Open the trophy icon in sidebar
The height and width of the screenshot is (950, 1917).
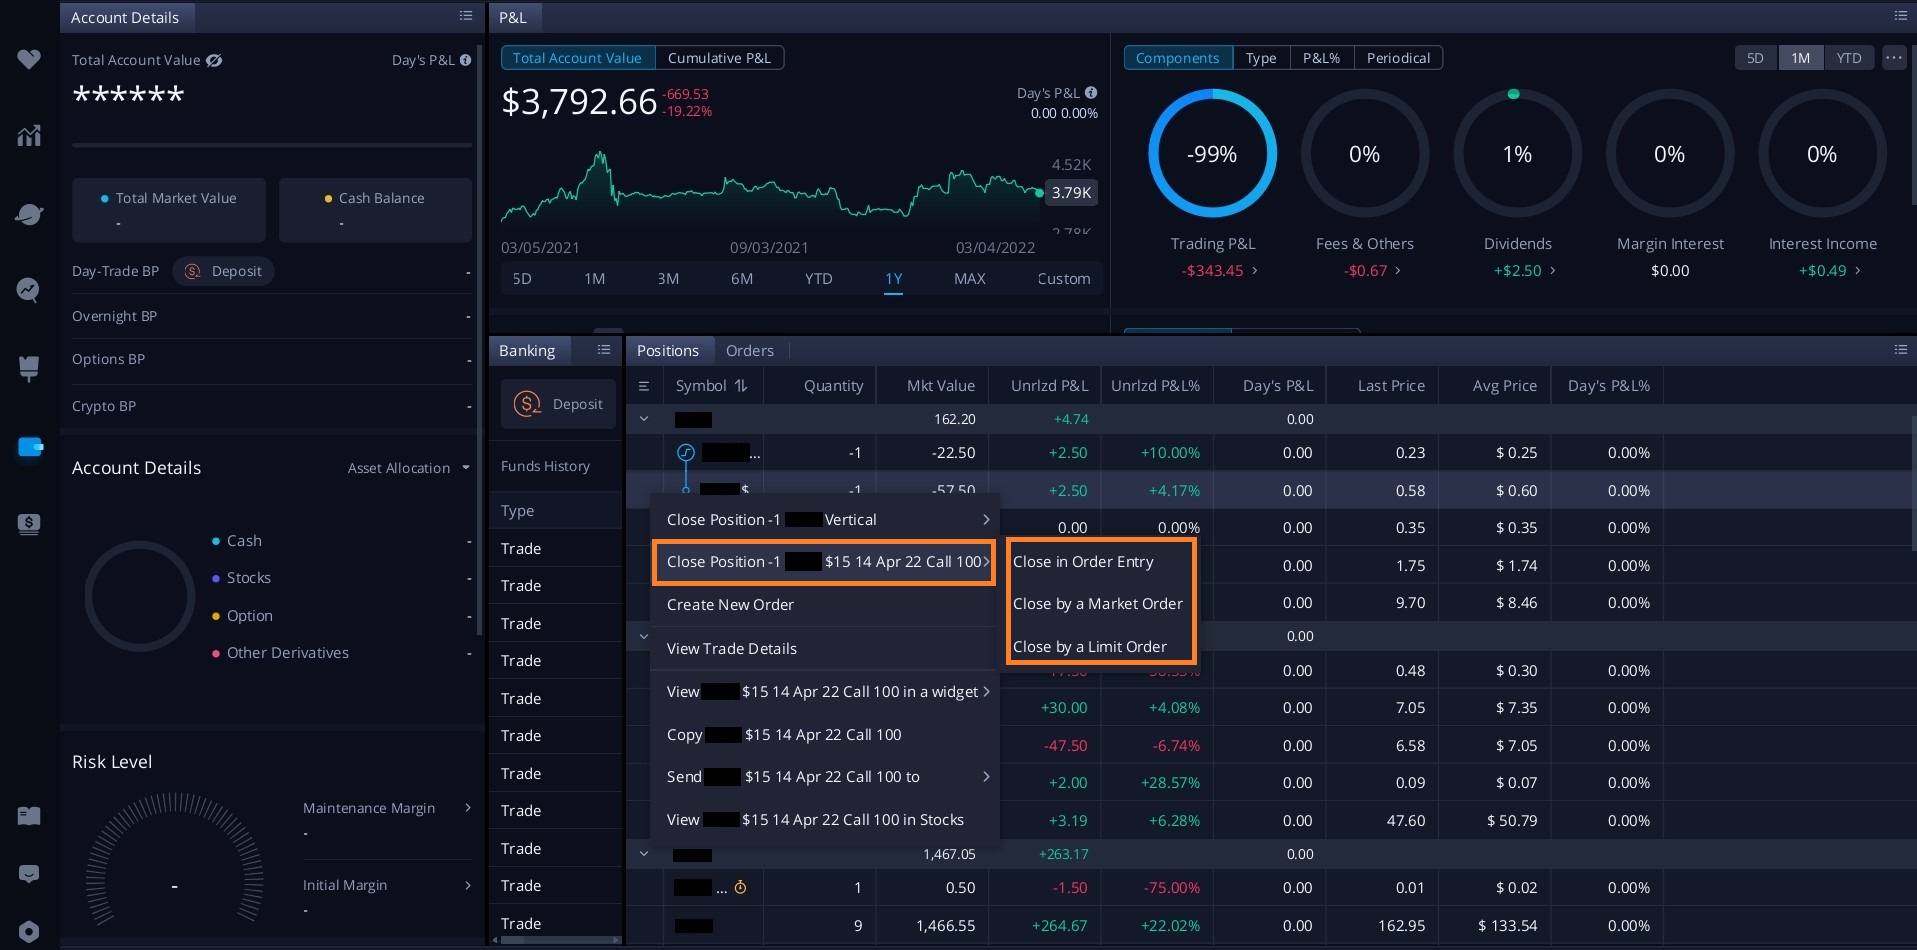coord(29,368)
